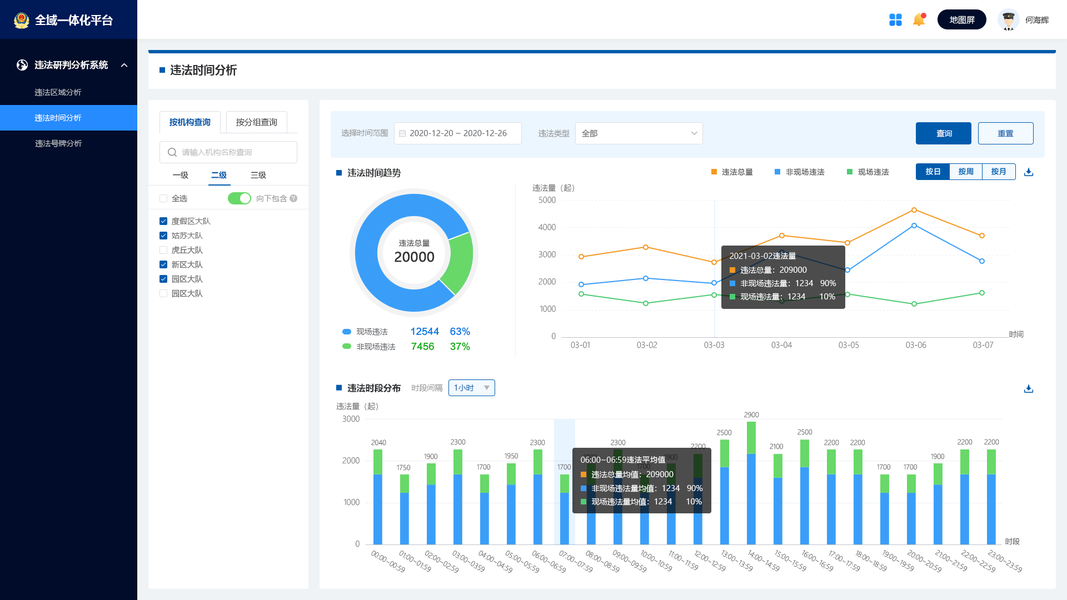This screenshot has height=600, width=1067.
Task: Click the 违法总量 orange legend swatch
Action: coord(714,172)
